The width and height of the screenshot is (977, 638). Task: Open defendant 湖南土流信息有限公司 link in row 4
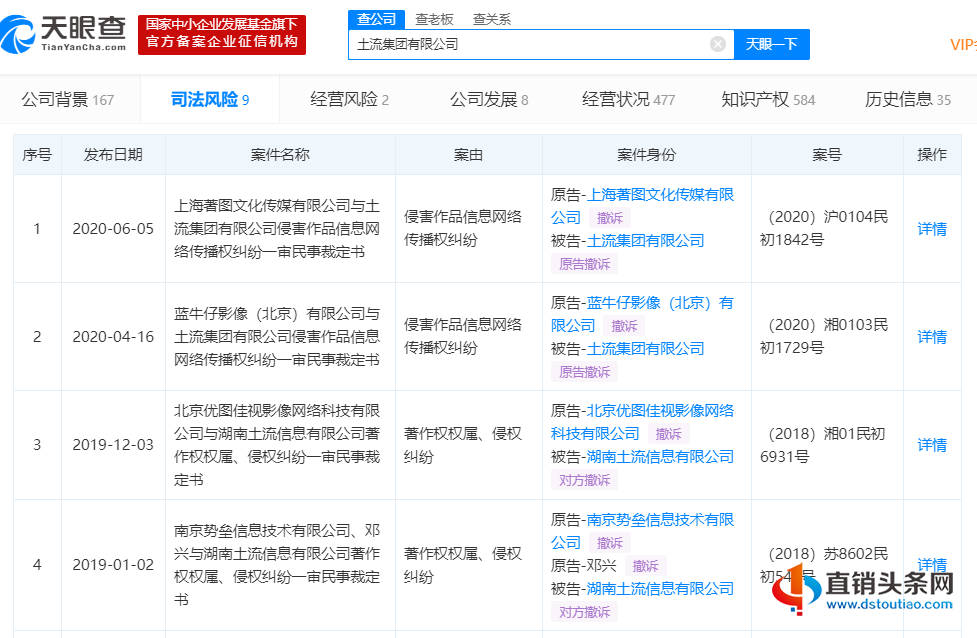click(660, 588)
